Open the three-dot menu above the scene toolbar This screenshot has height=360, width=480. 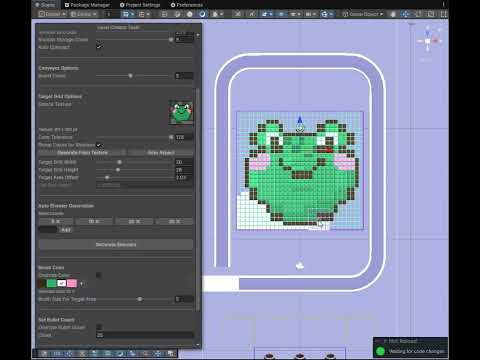pyautogui.click(x=443, y=5)
